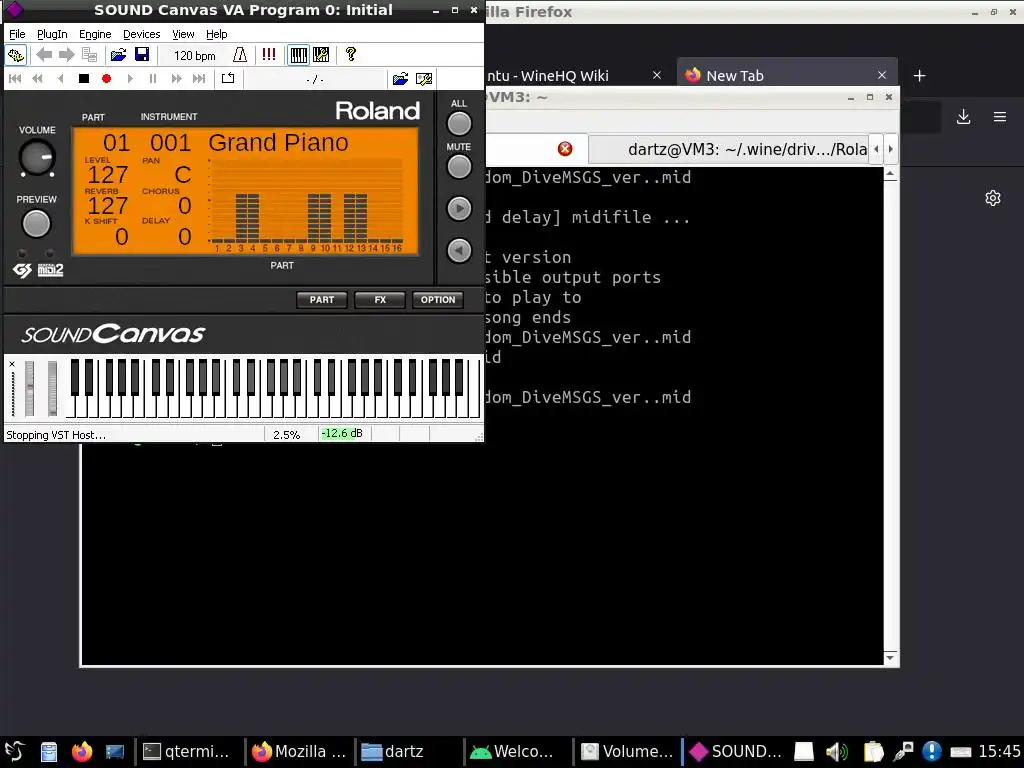The height and width of the screenshot is (768, 1024).
Task: Click the OPTION button
Action: point(438,300)
